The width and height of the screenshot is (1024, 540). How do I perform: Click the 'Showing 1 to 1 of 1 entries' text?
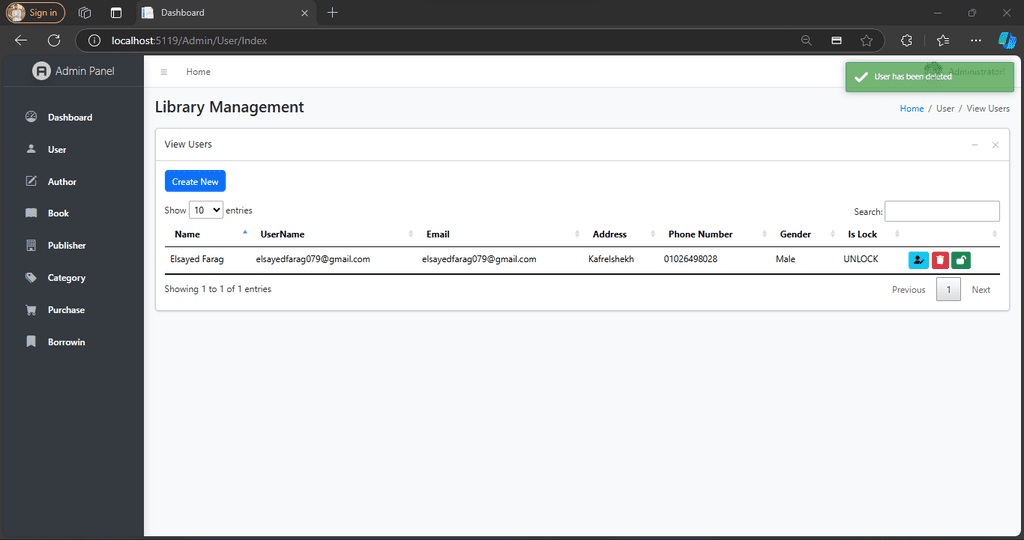coord(217,289)
